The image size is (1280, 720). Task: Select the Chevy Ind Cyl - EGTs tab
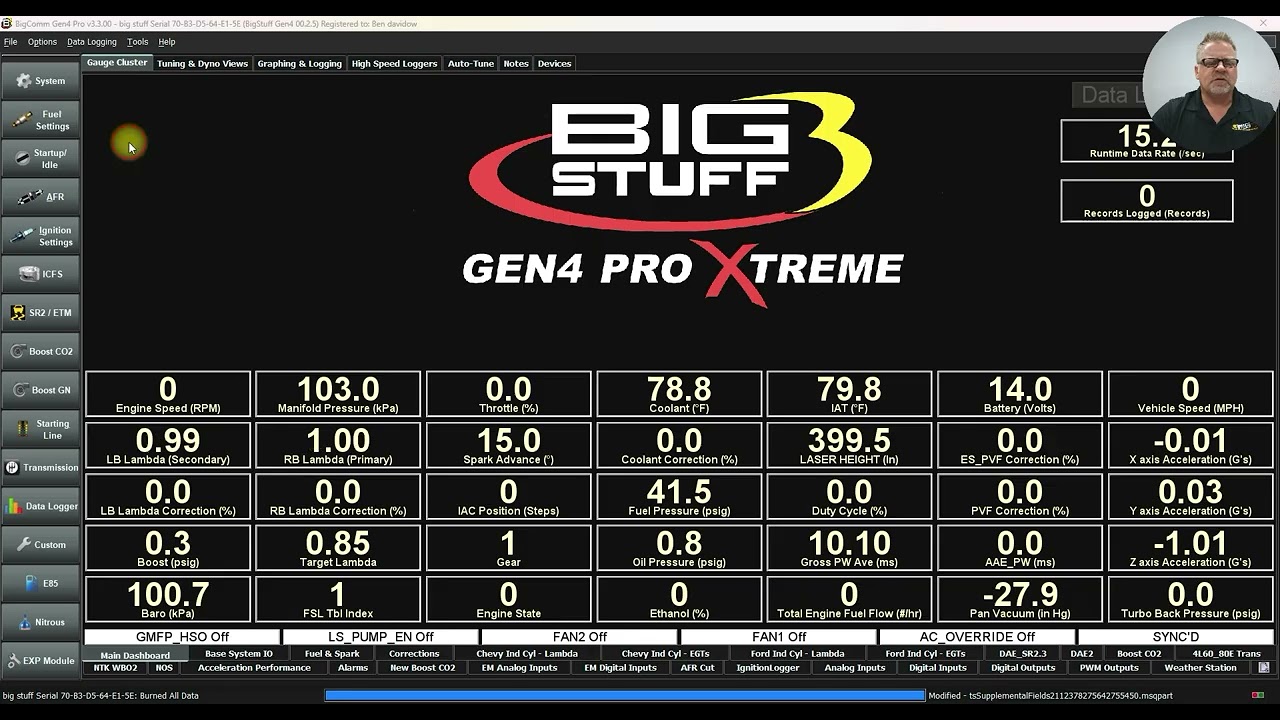click(x=666, y=654)
